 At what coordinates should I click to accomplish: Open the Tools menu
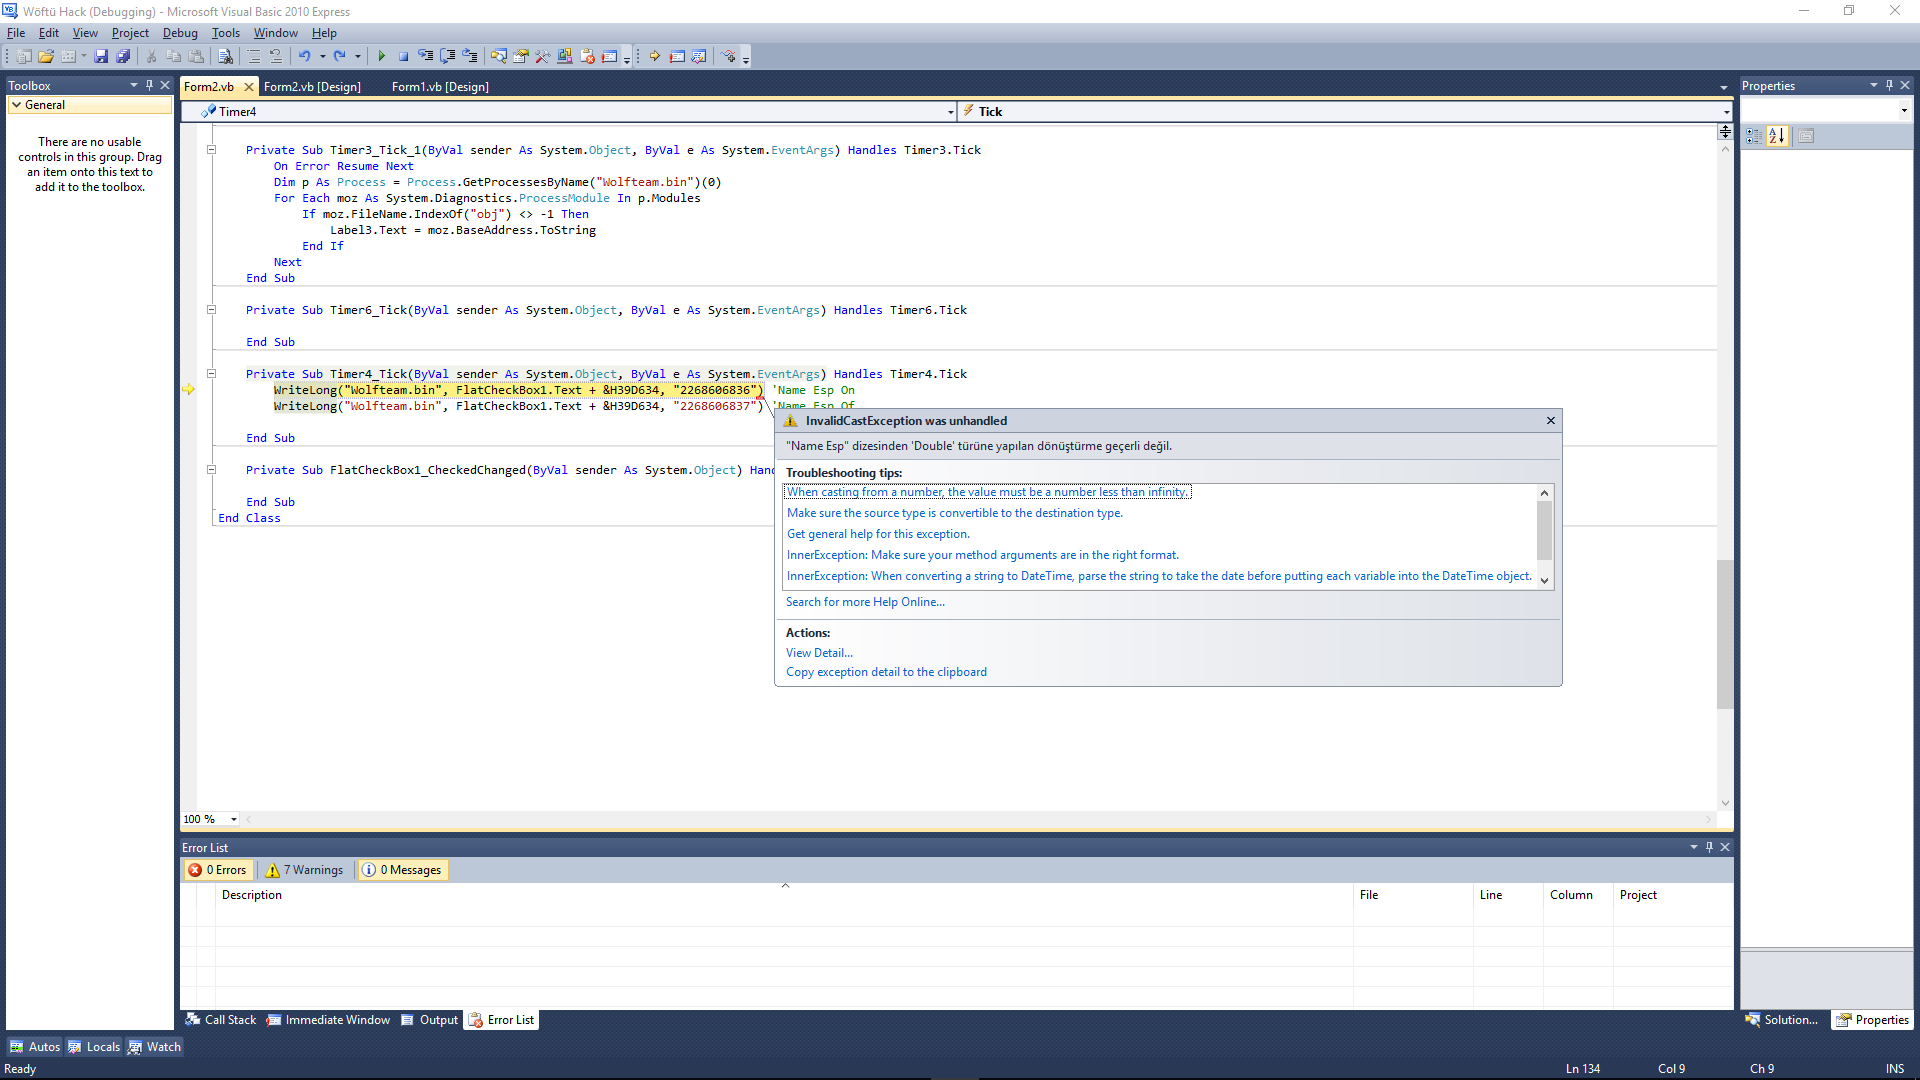pos(225,33)
